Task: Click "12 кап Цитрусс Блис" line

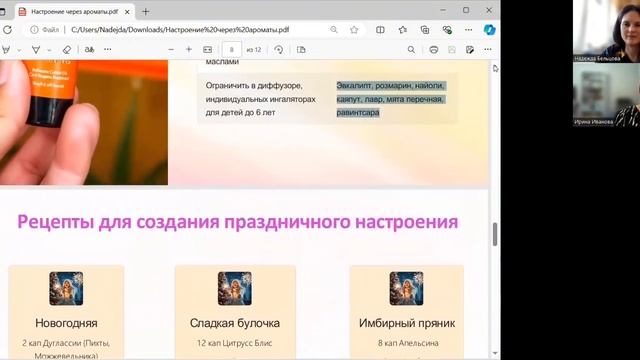Action: tap(235, 343)
